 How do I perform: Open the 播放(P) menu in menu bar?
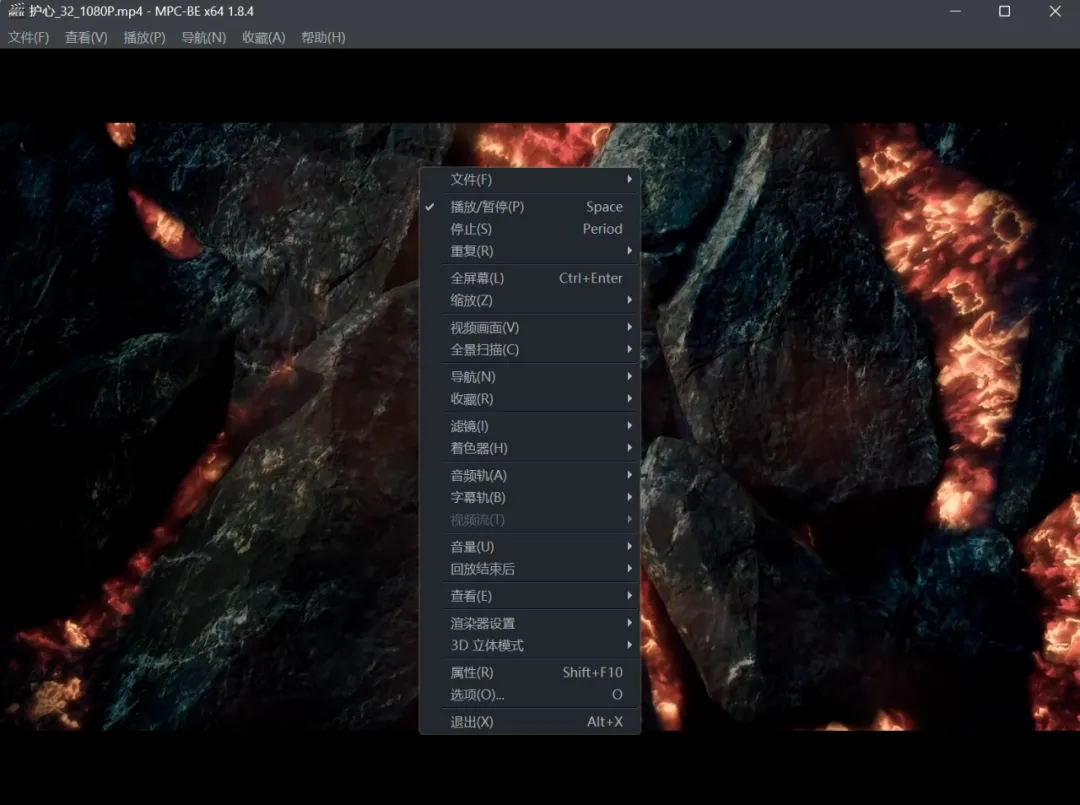click(144, 37)
